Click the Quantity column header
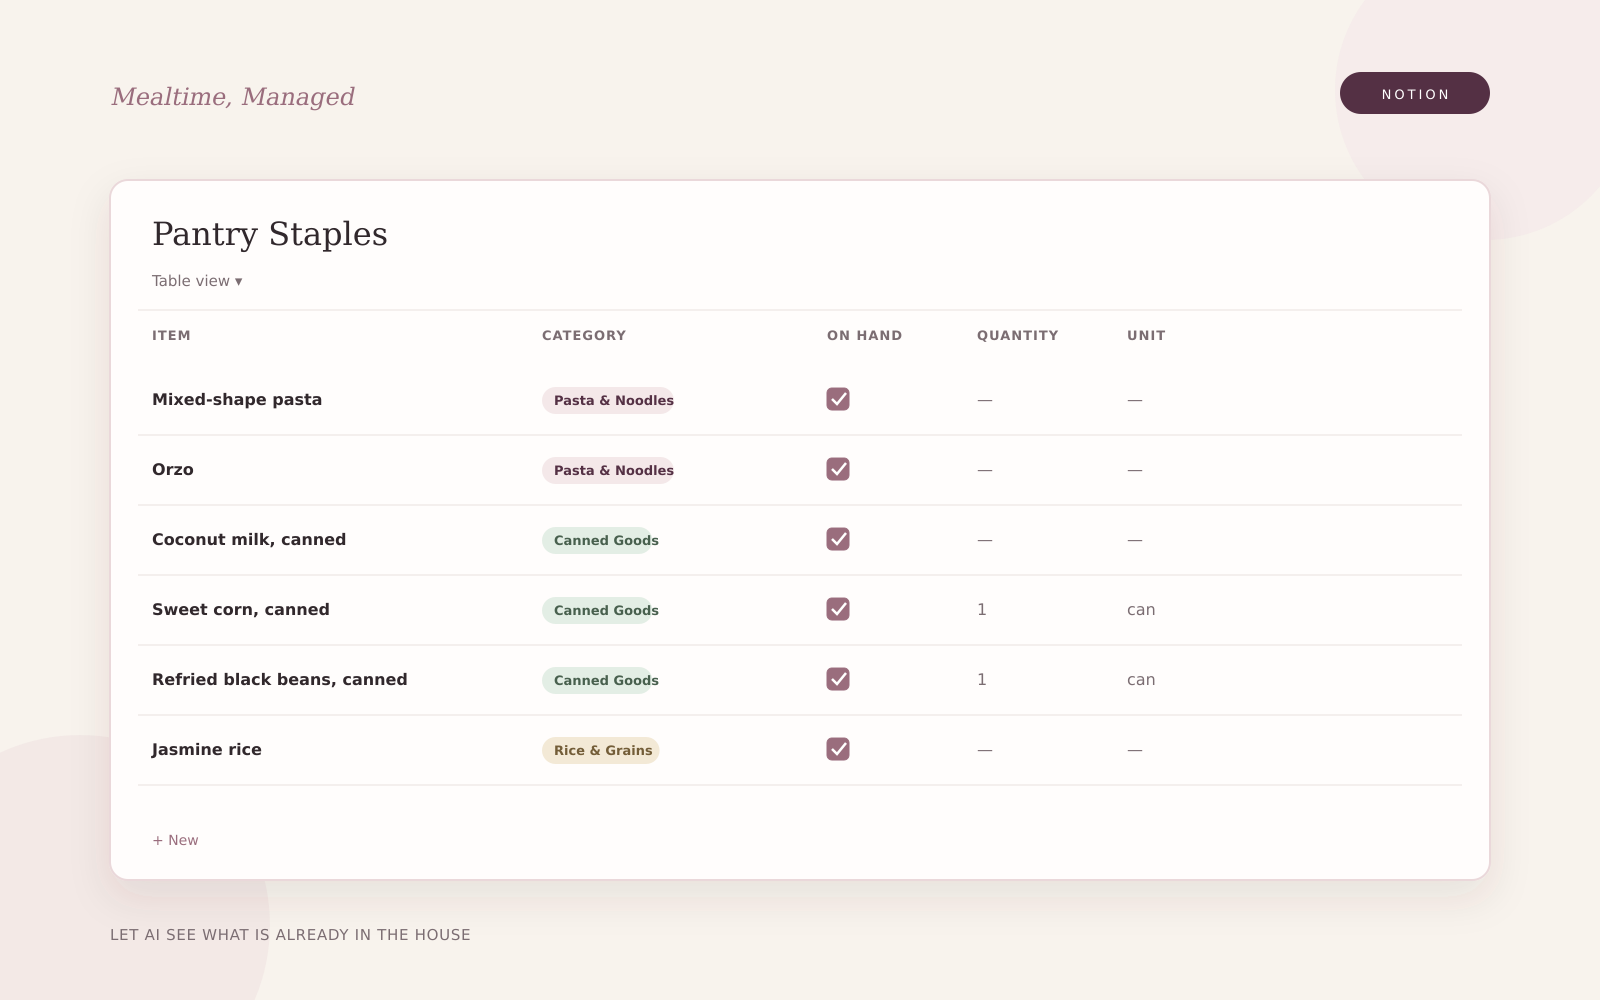Viewport: 1600px width, 1000px height. 1017,336
